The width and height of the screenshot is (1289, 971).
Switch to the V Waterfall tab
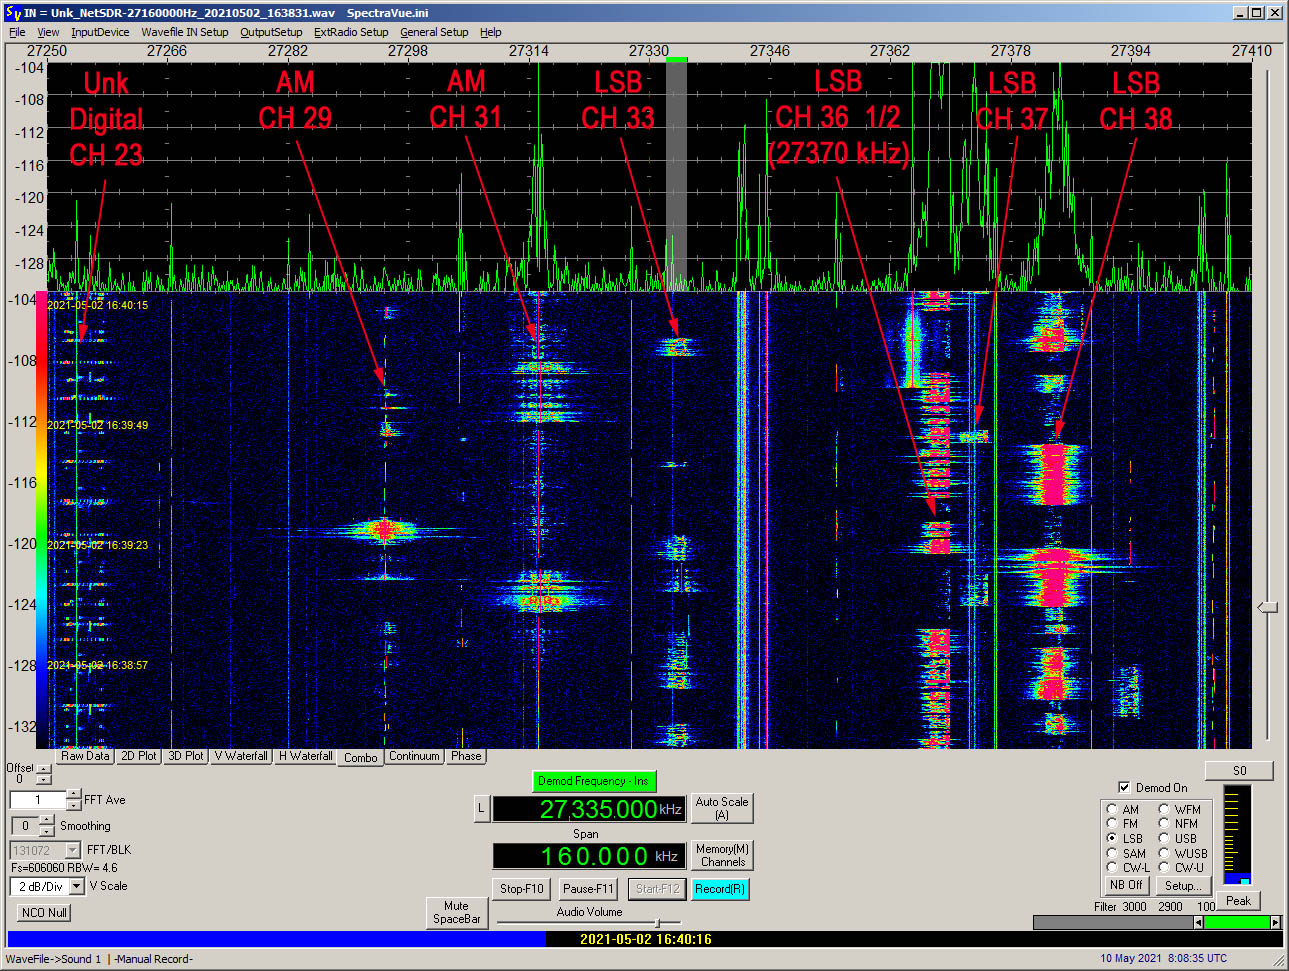pyautogui.click(x=241, y=756)
